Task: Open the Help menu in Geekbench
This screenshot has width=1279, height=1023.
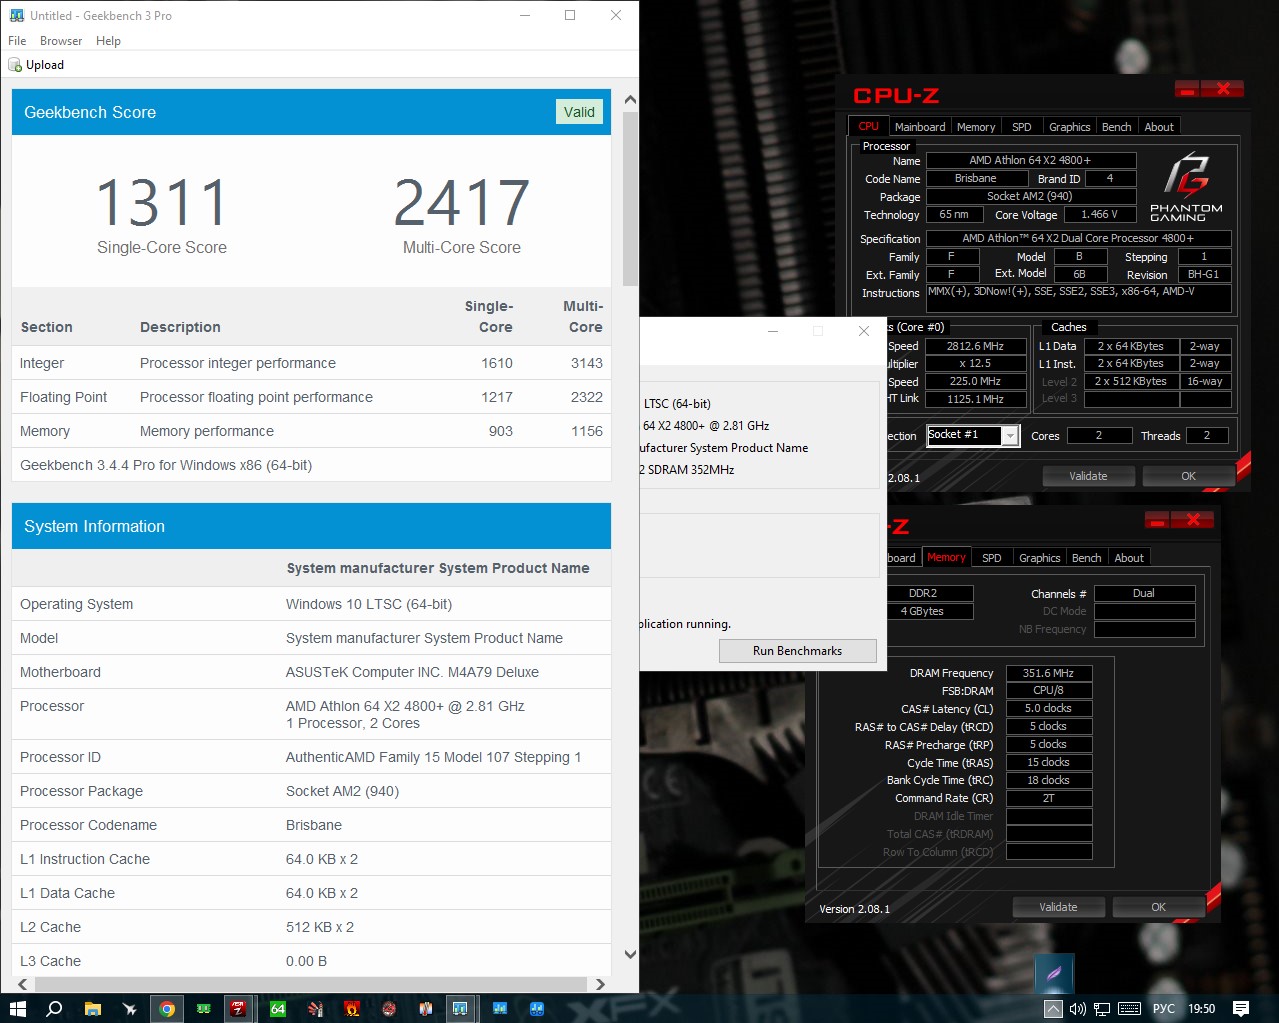Action: [x=108, y=41]
